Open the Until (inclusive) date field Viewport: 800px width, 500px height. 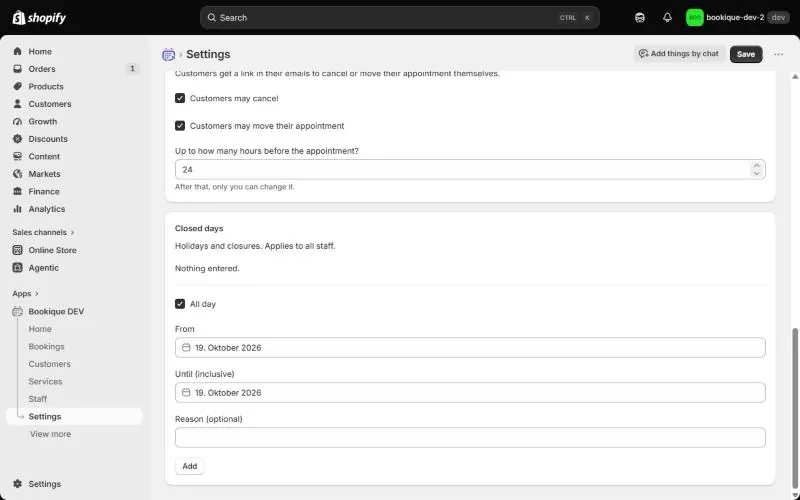point(470,392)
